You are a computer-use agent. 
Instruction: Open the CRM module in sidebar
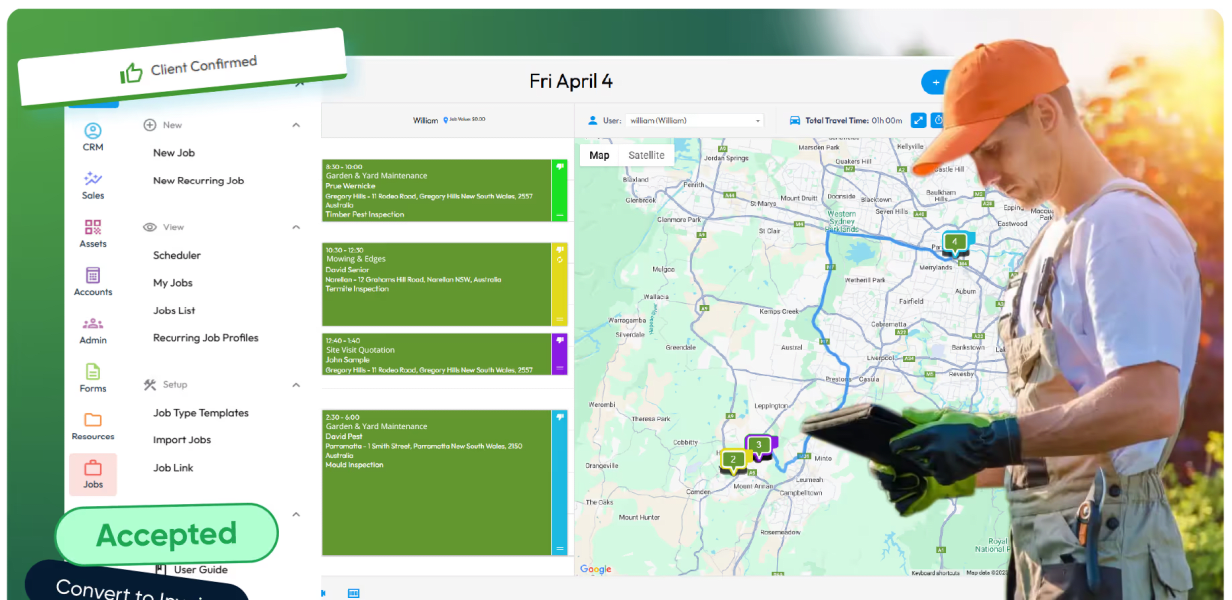(93, 137)
